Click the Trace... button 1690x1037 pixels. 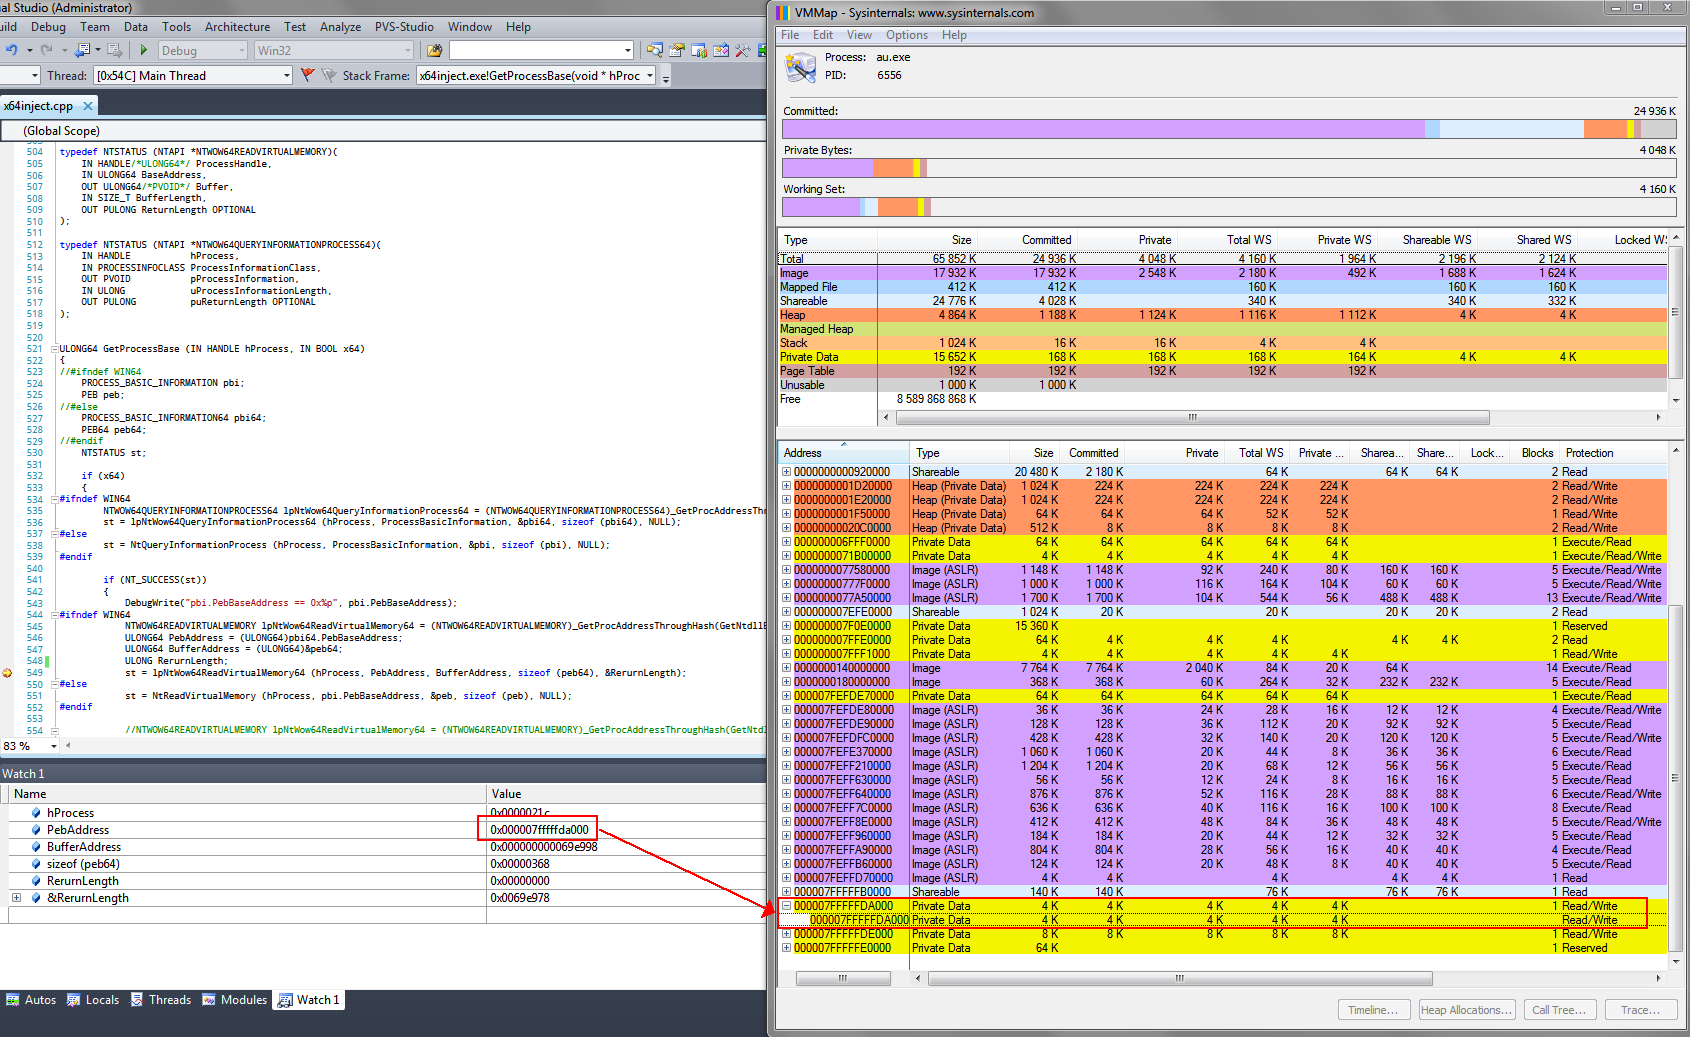click(x=1641, y=1010)
